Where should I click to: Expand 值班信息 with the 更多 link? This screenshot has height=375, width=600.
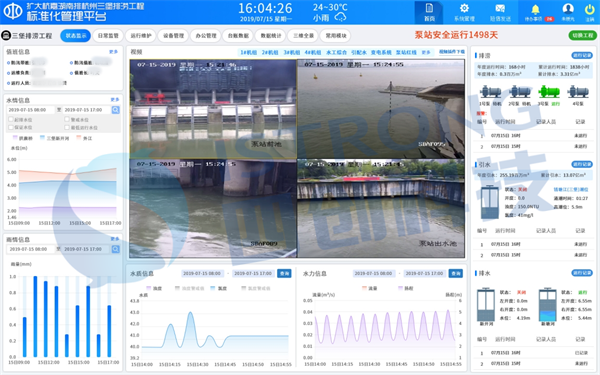tap(114, 52)
